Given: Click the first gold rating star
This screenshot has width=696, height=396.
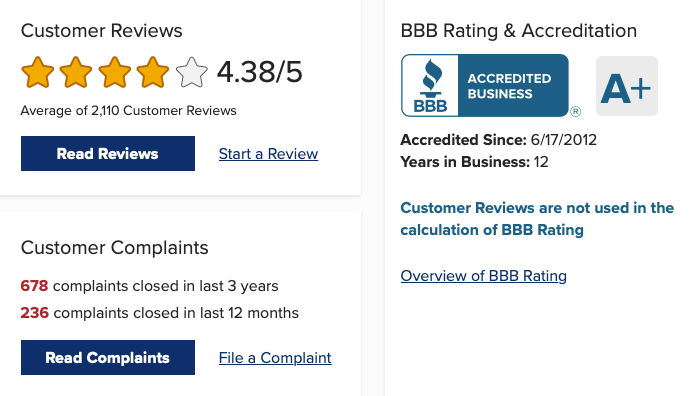Looking at the screenshot, I should coord(37,72).
